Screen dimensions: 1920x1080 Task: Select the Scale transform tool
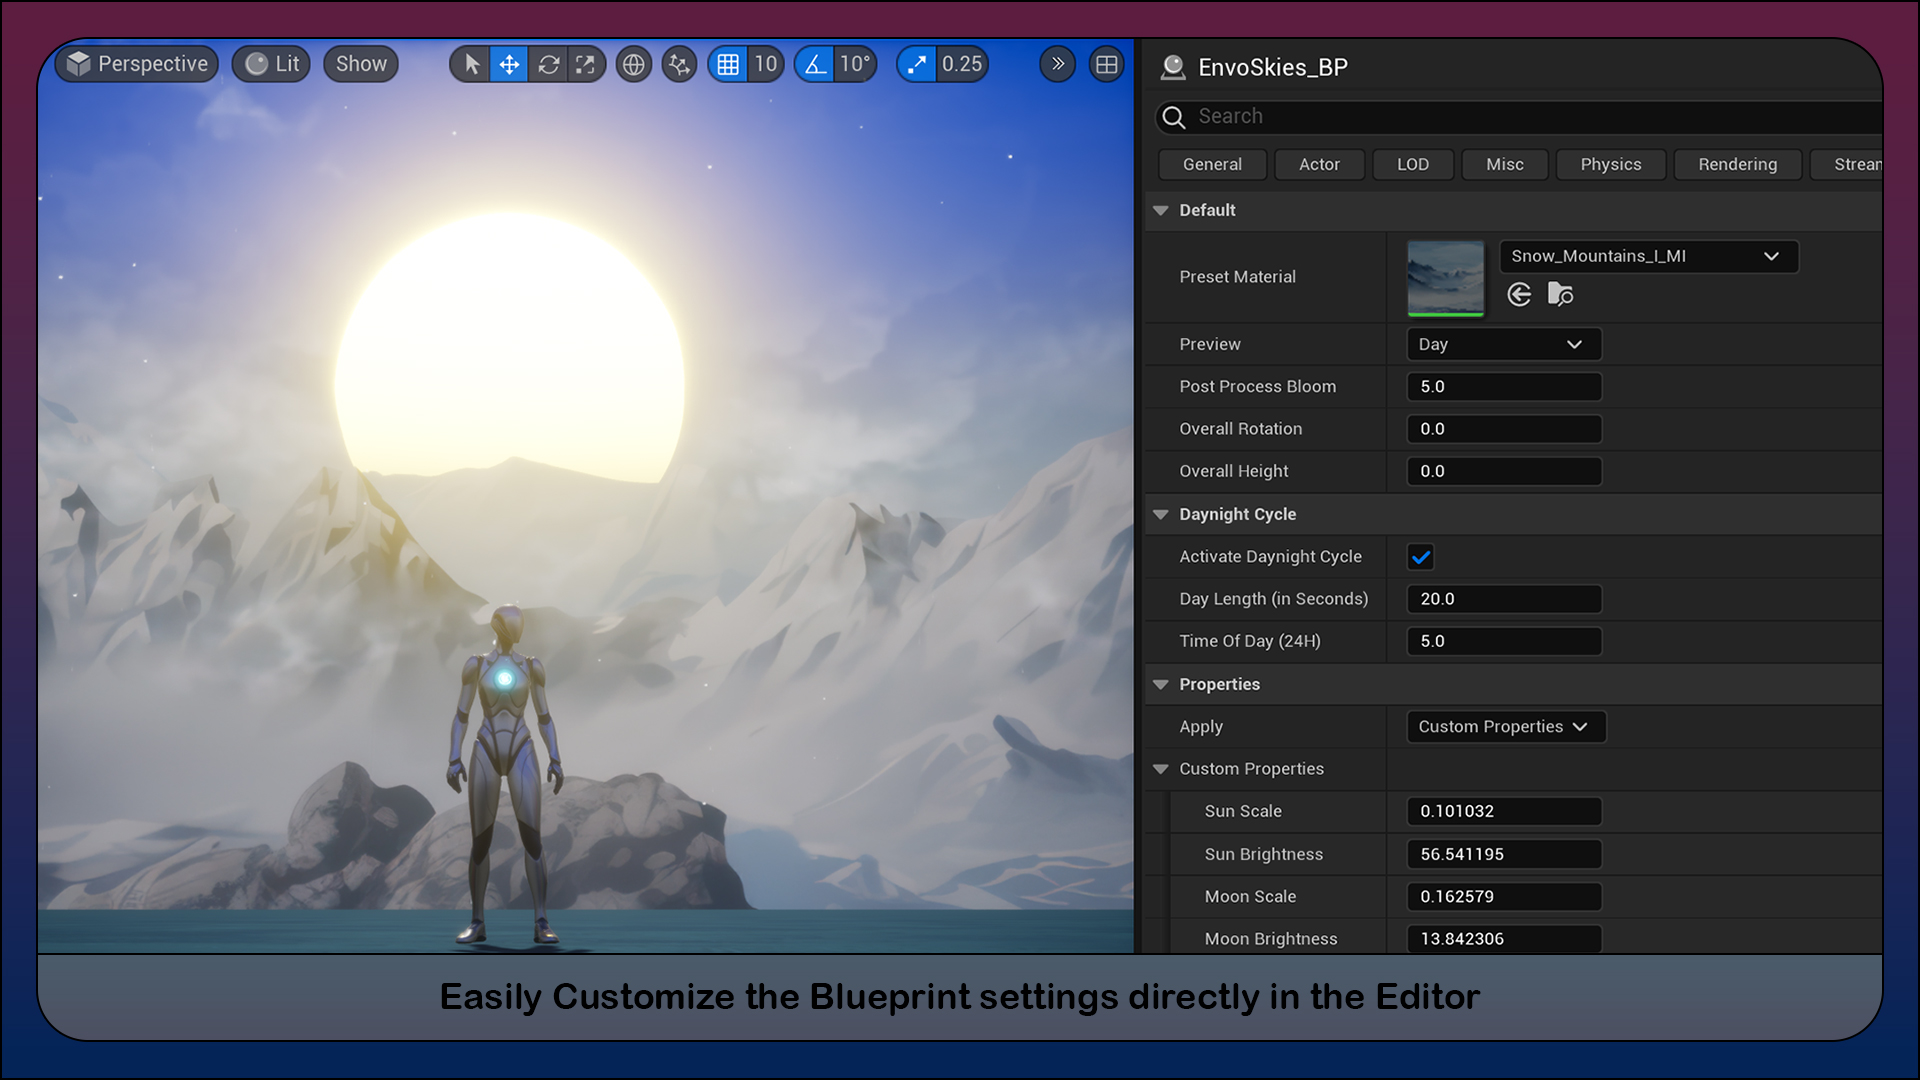(586, 63)
